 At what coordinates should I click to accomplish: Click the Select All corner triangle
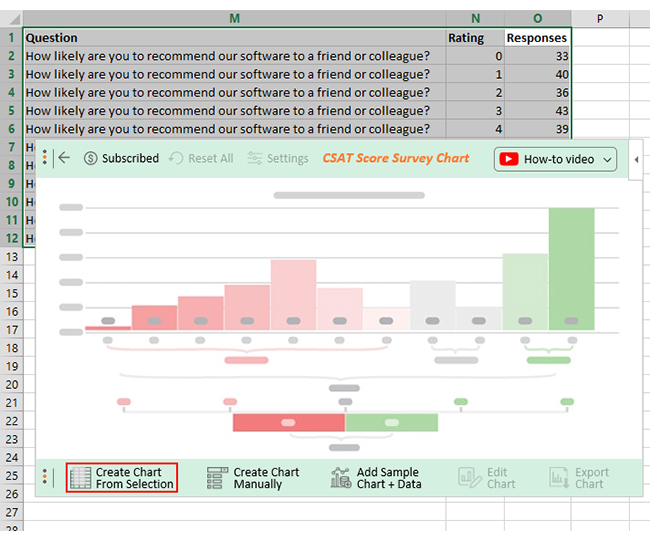coord(12,18)
